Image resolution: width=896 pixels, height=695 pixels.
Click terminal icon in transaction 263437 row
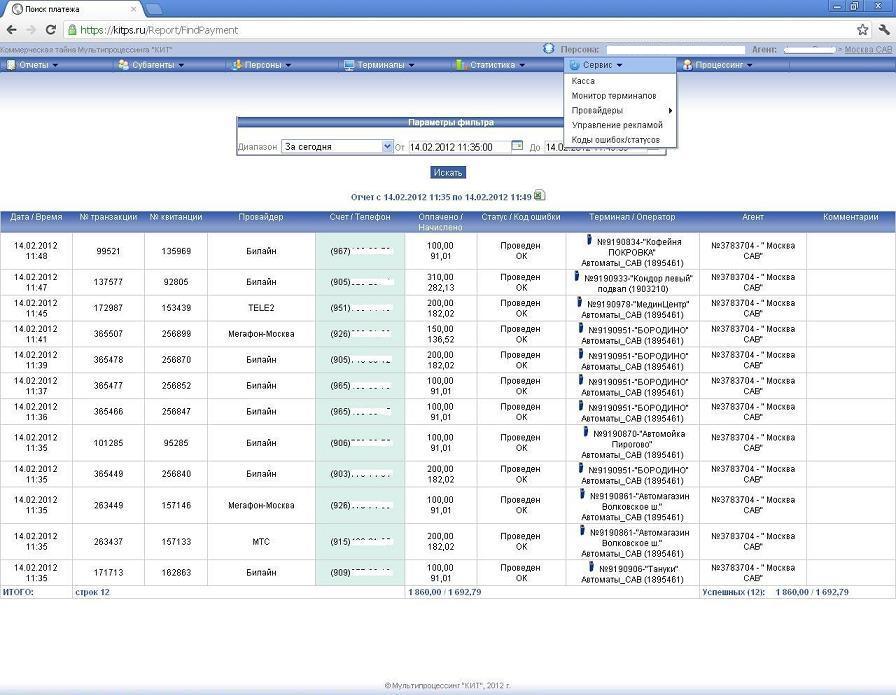tap(582, 531)
